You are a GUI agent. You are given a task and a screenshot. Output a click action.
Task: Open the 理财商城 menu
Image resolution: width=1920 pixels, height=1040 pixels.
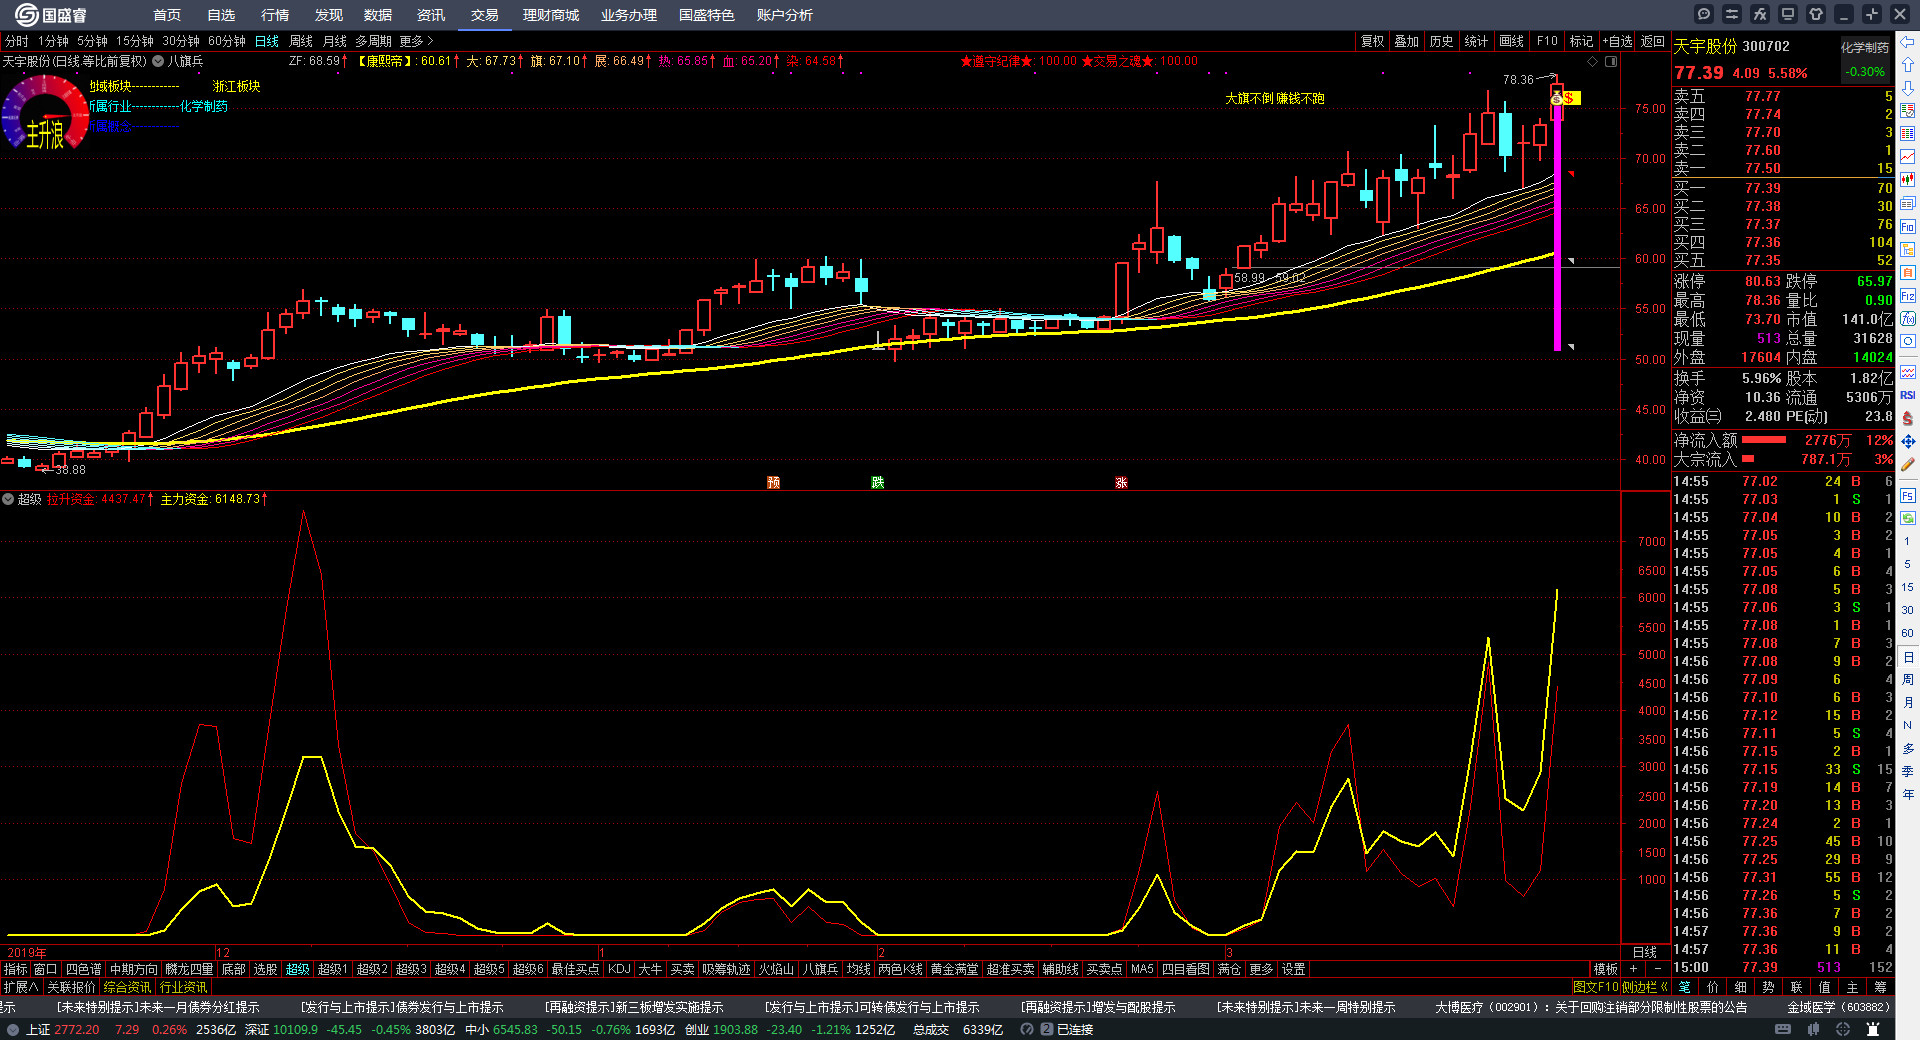(551, 15)
